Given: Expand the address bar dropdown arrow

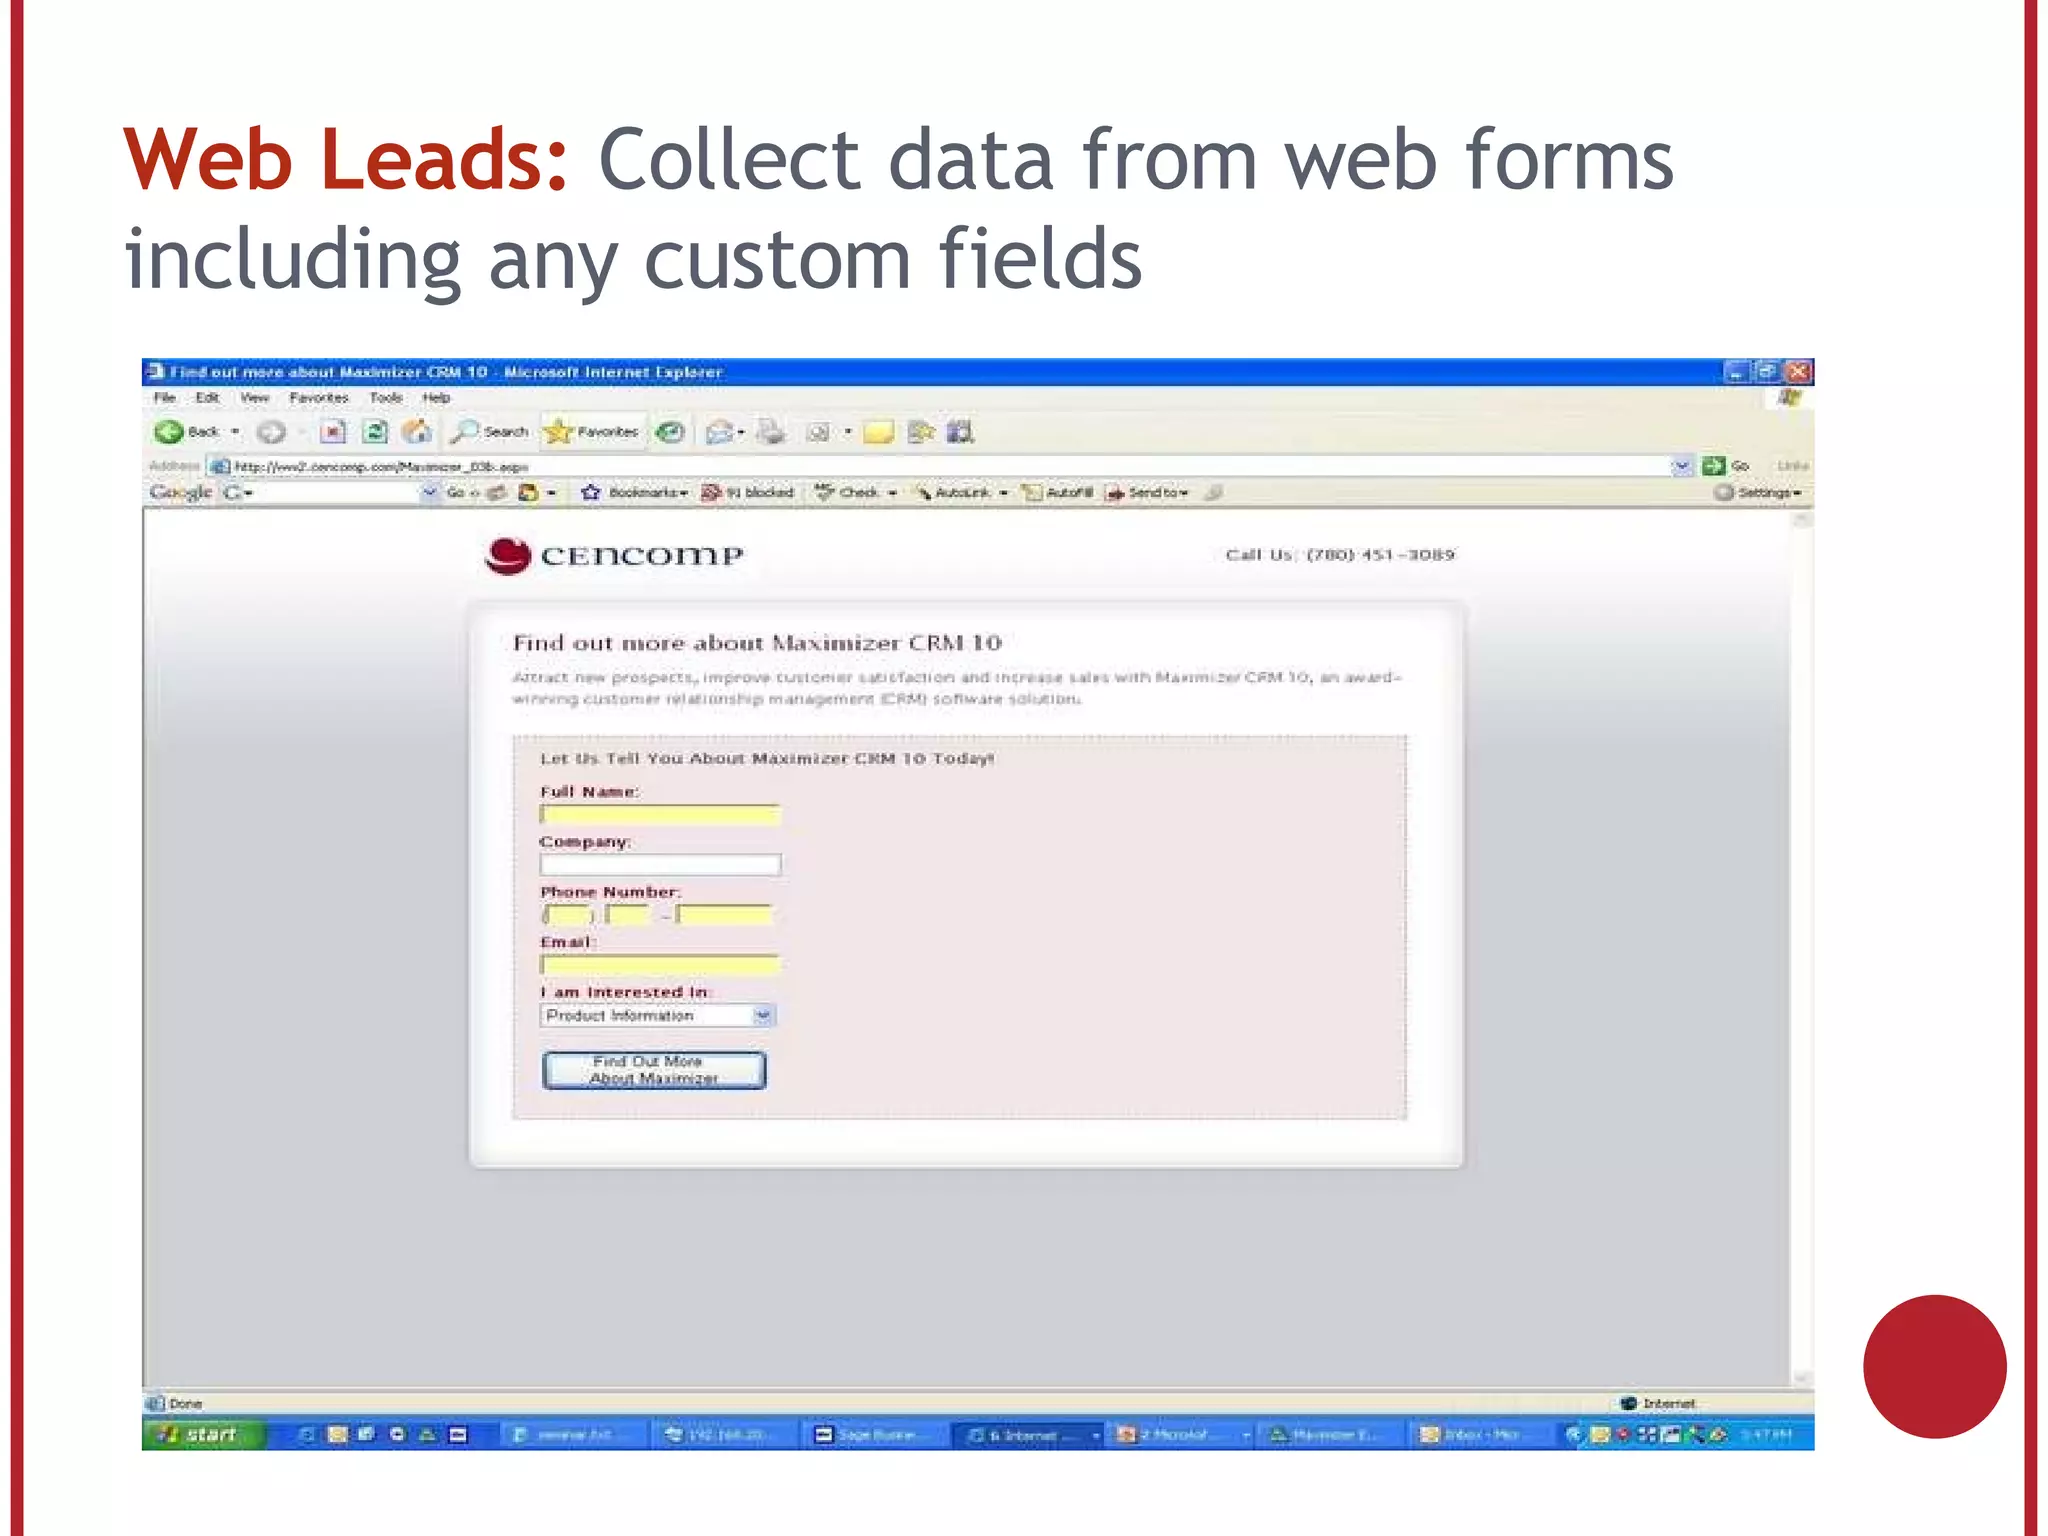Looking at the screenshot, I should tap(1682, 466).
